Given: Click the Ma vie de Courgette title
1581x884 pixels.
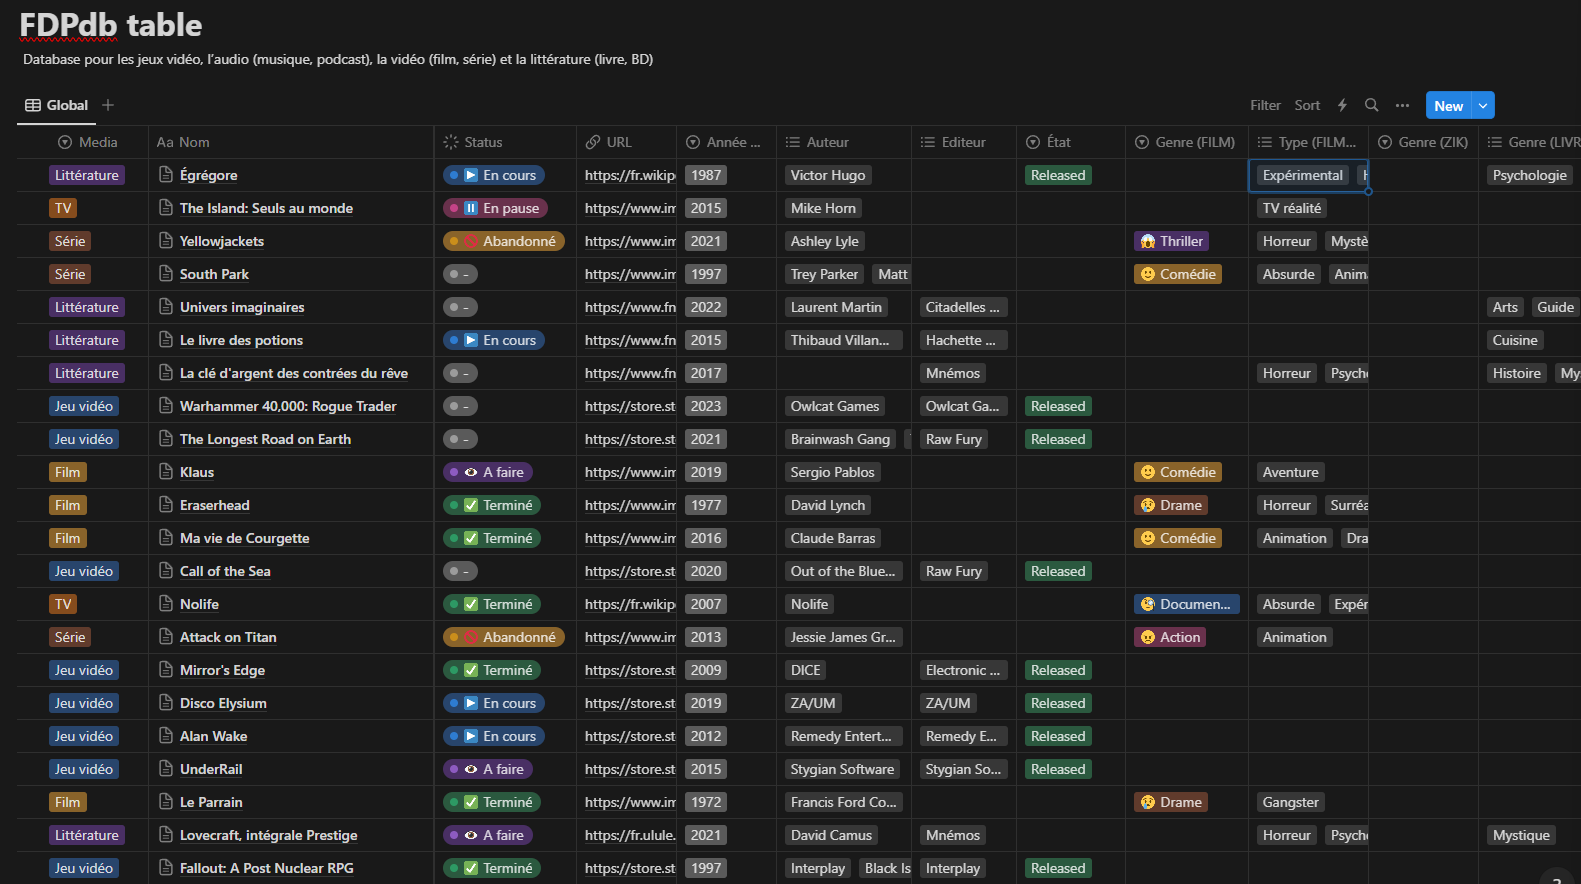Looking at the screenshot, I should click(245, 538).
